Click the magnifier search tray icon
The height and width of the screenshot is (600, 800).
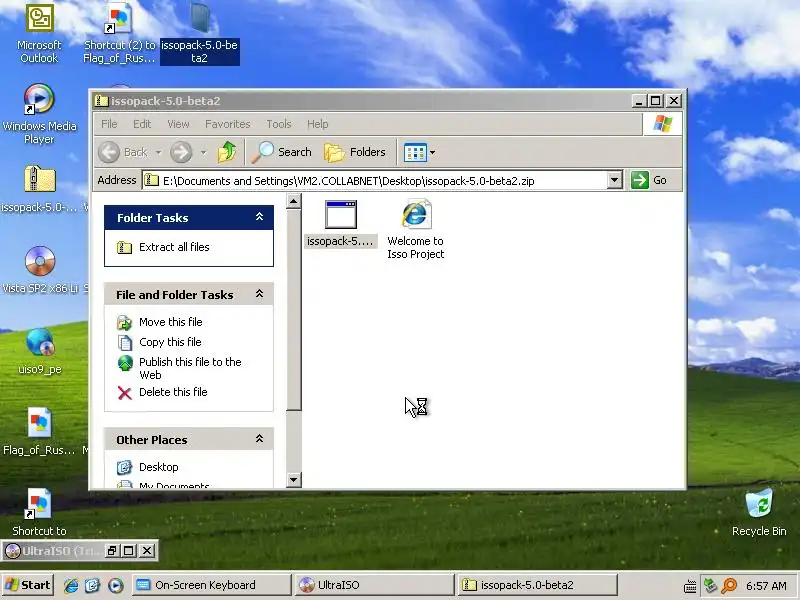point(729,586)
